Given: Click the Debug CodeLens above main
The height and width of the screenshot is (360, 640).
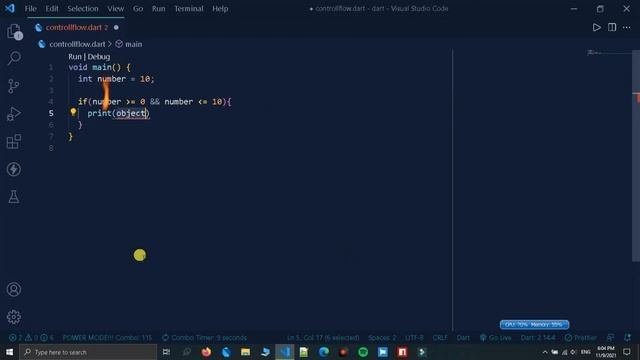Looking at the screenshot, I should [x=99, y=57].
